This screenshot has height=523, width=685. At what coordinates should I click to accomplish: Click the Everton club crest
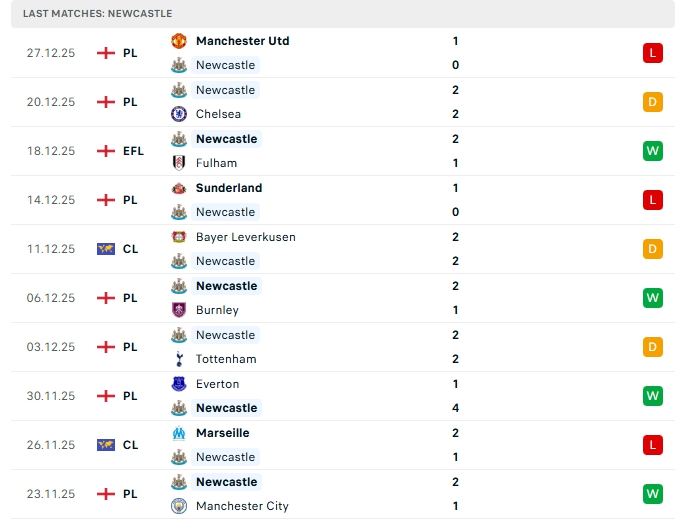[179, 384]
